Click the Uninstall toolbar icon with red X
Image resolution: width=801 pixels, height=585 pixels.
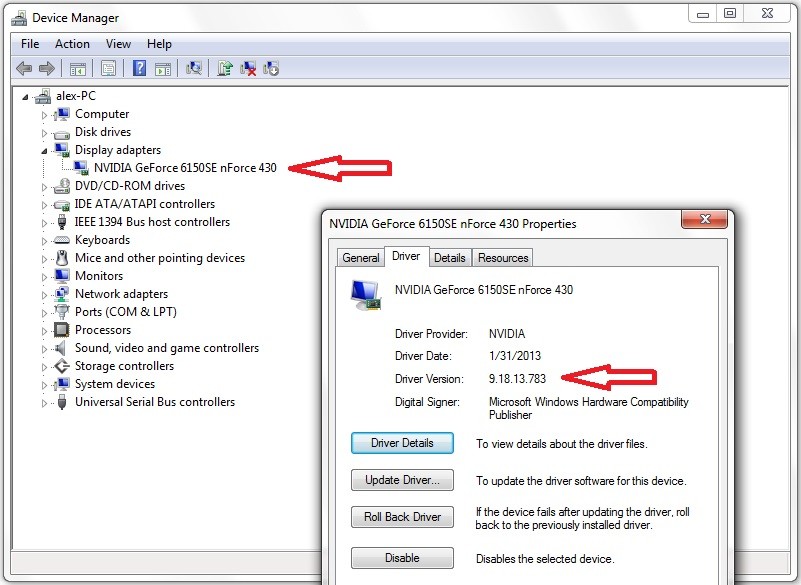click(248, 68)
